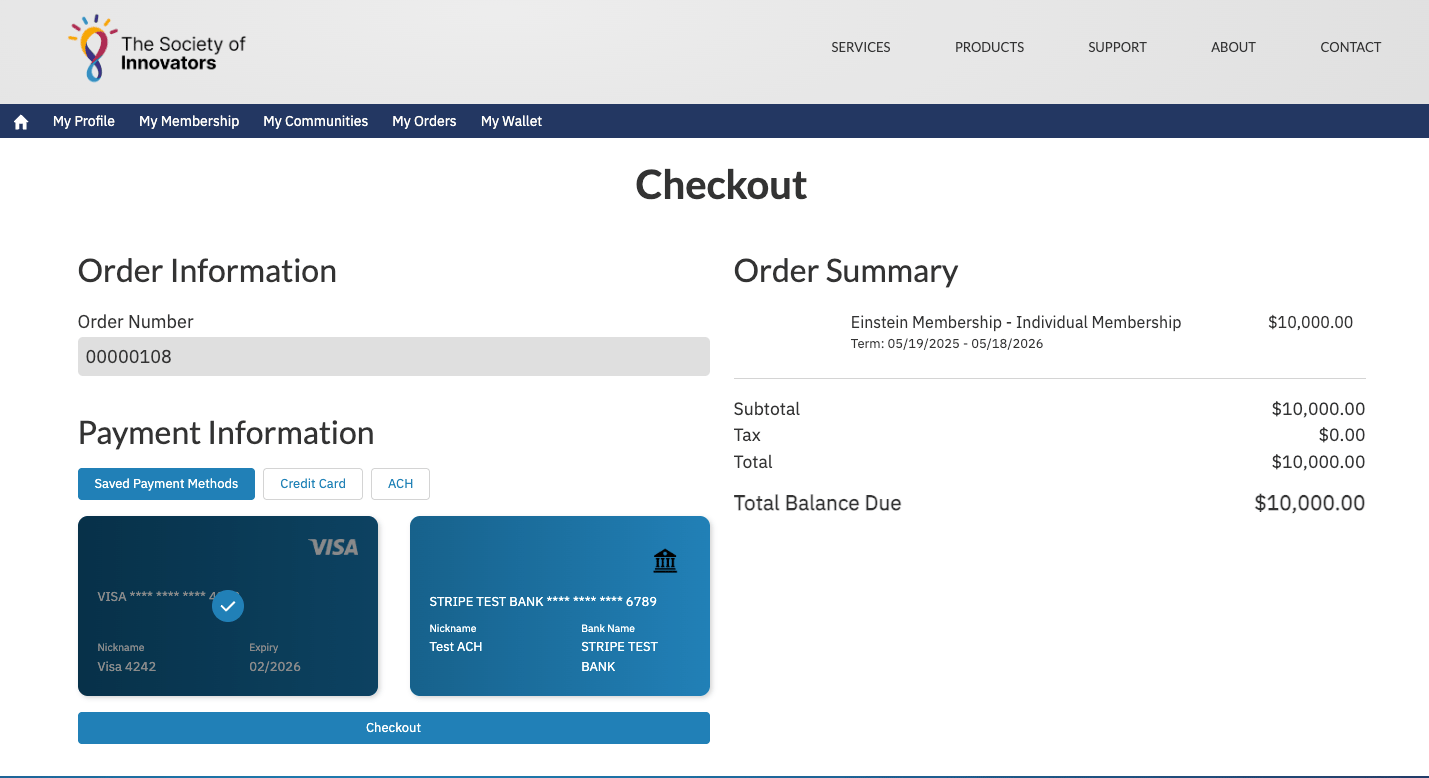Click the Subtotal label
1429x778 pixels.
[x=767, y=409]
